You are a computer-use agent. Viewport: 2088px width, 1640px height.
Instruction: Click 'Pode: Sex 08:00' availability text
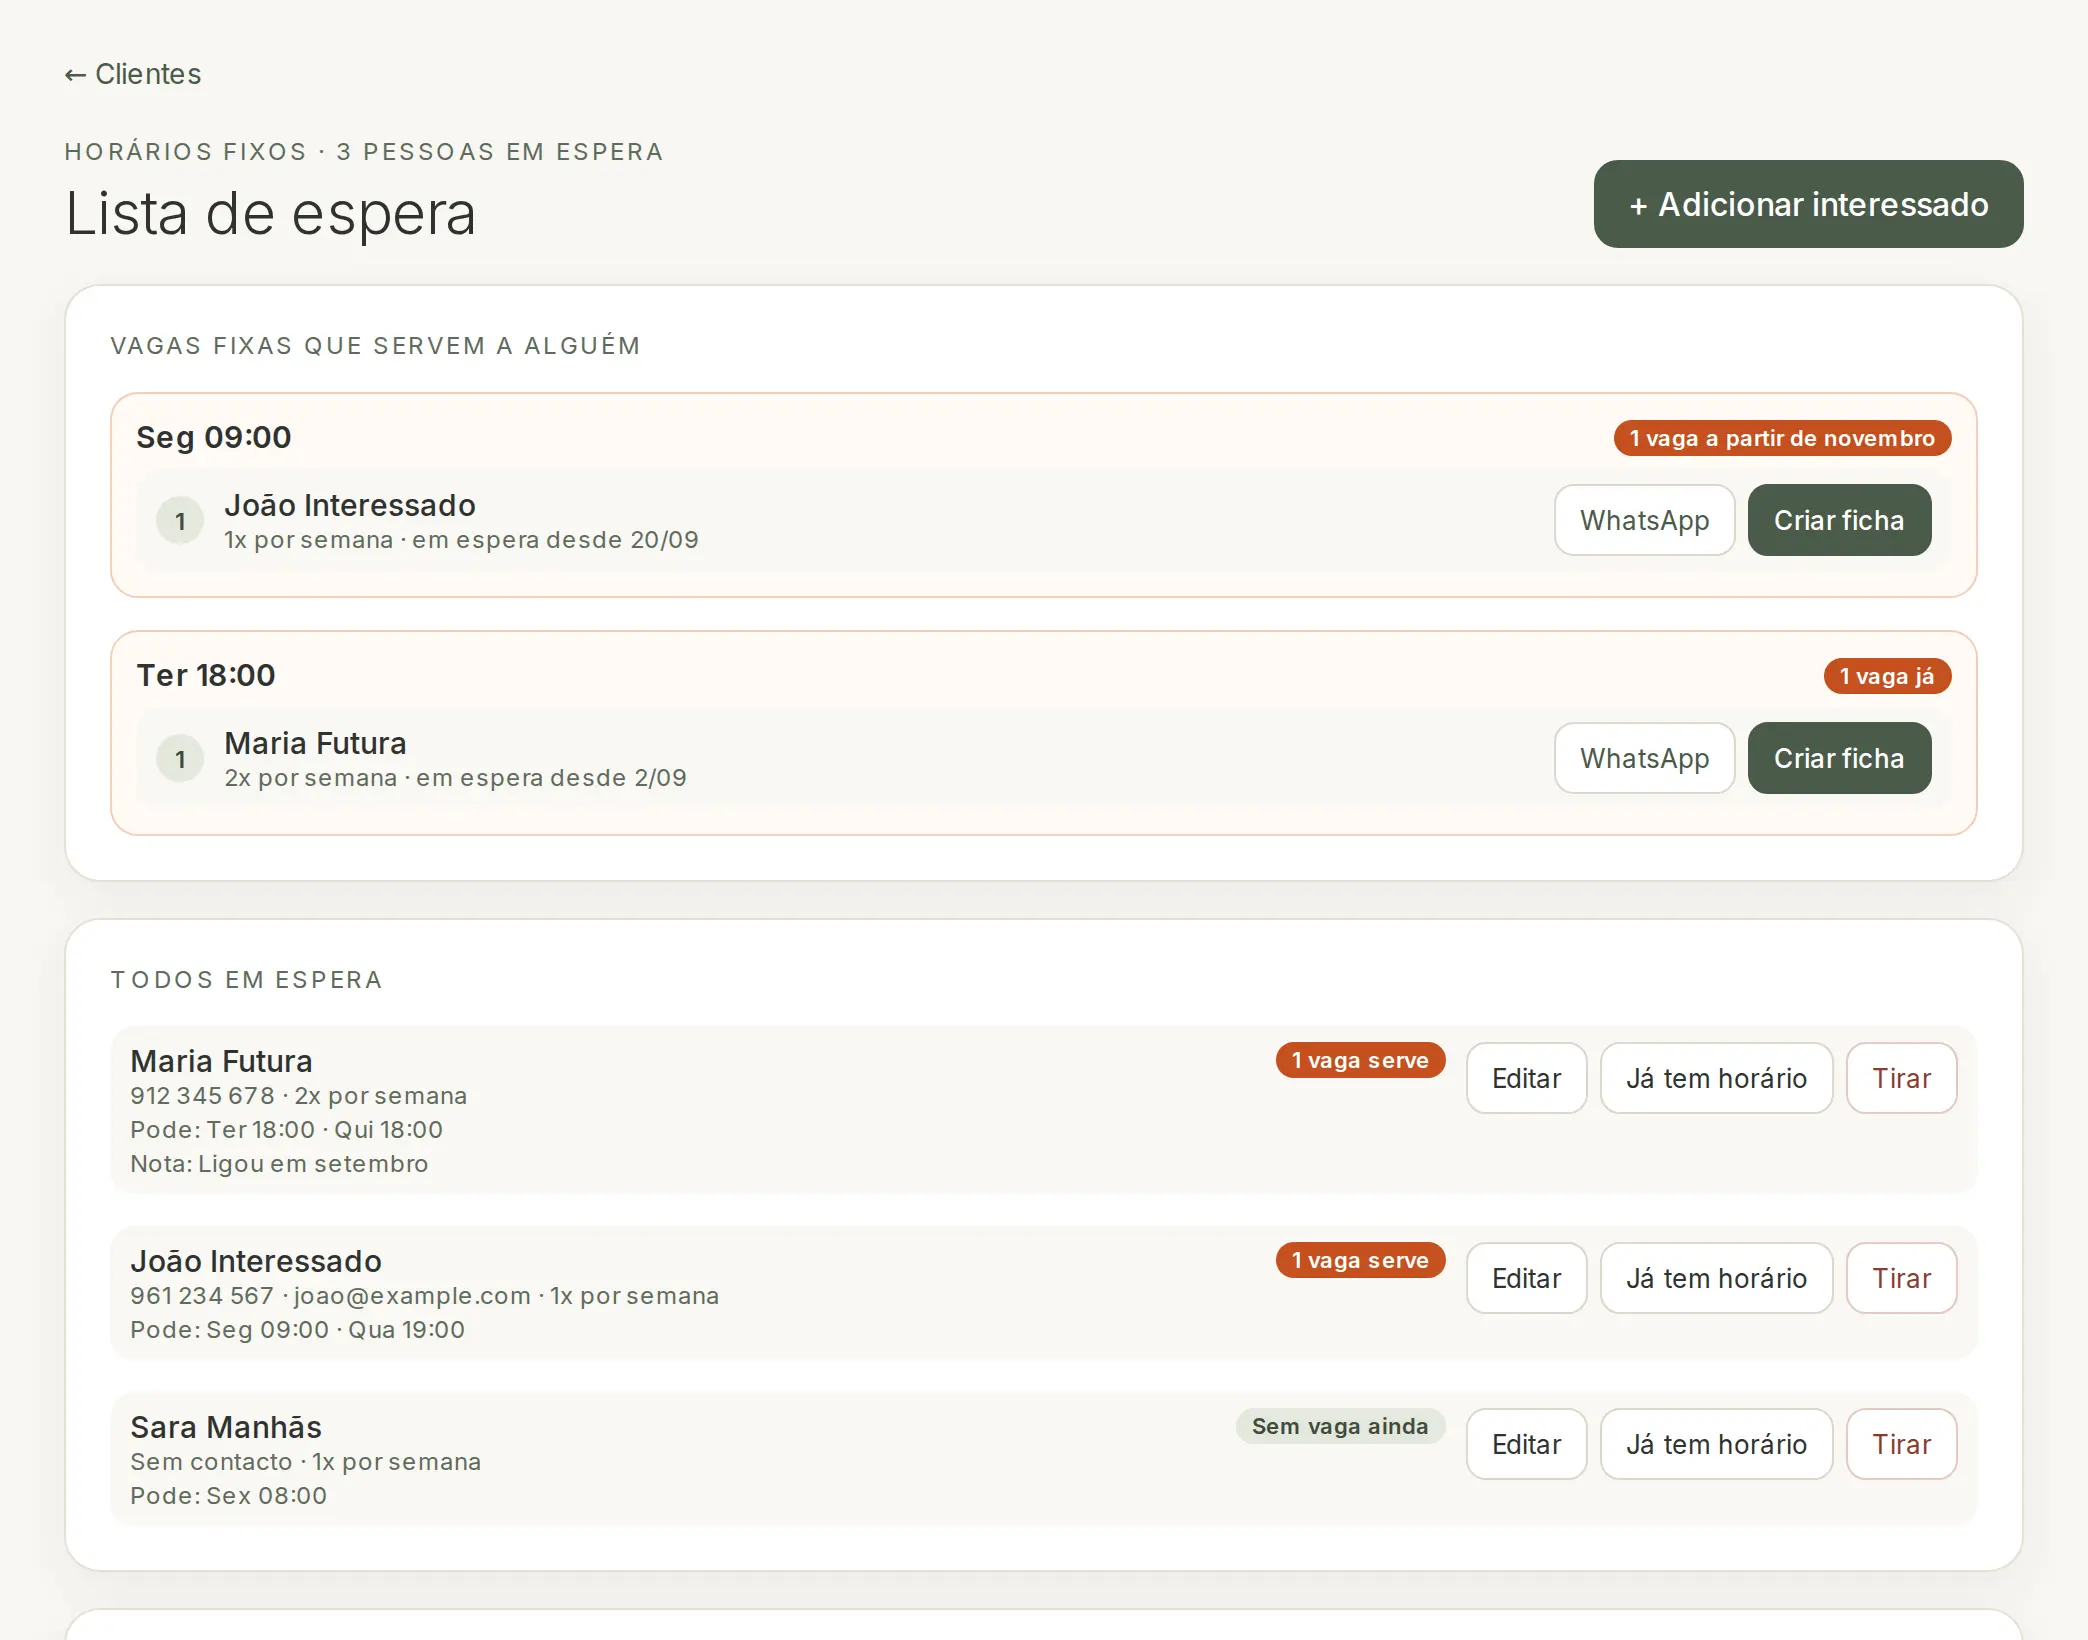[228, 1496]
